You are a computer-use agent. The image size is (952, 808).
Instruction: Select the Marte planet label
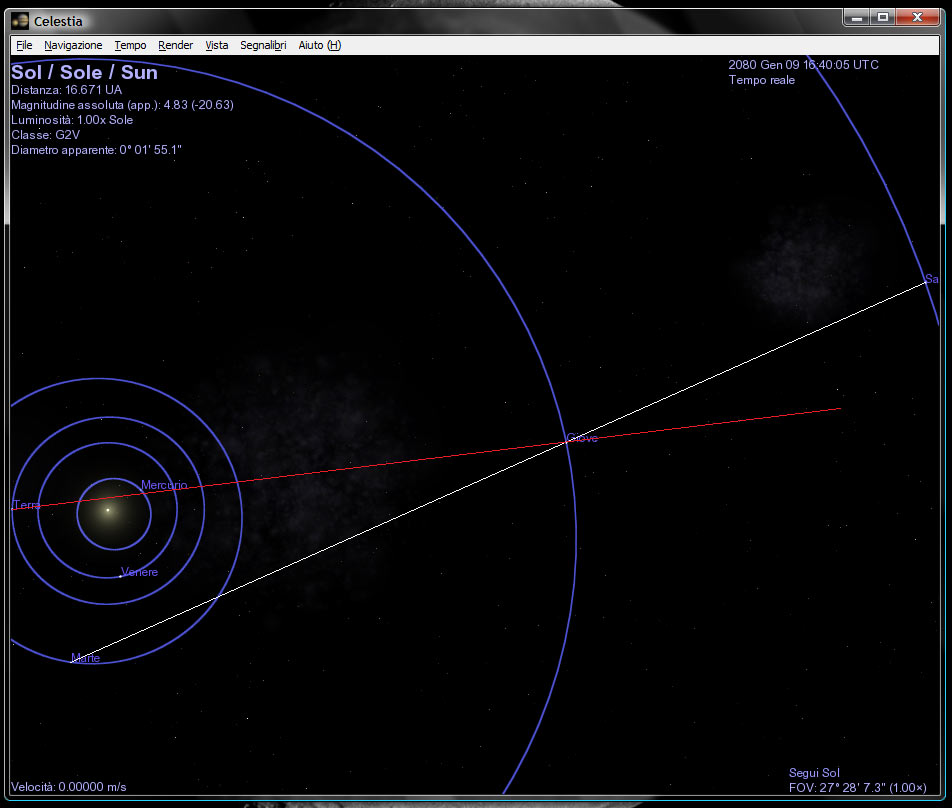85,657
